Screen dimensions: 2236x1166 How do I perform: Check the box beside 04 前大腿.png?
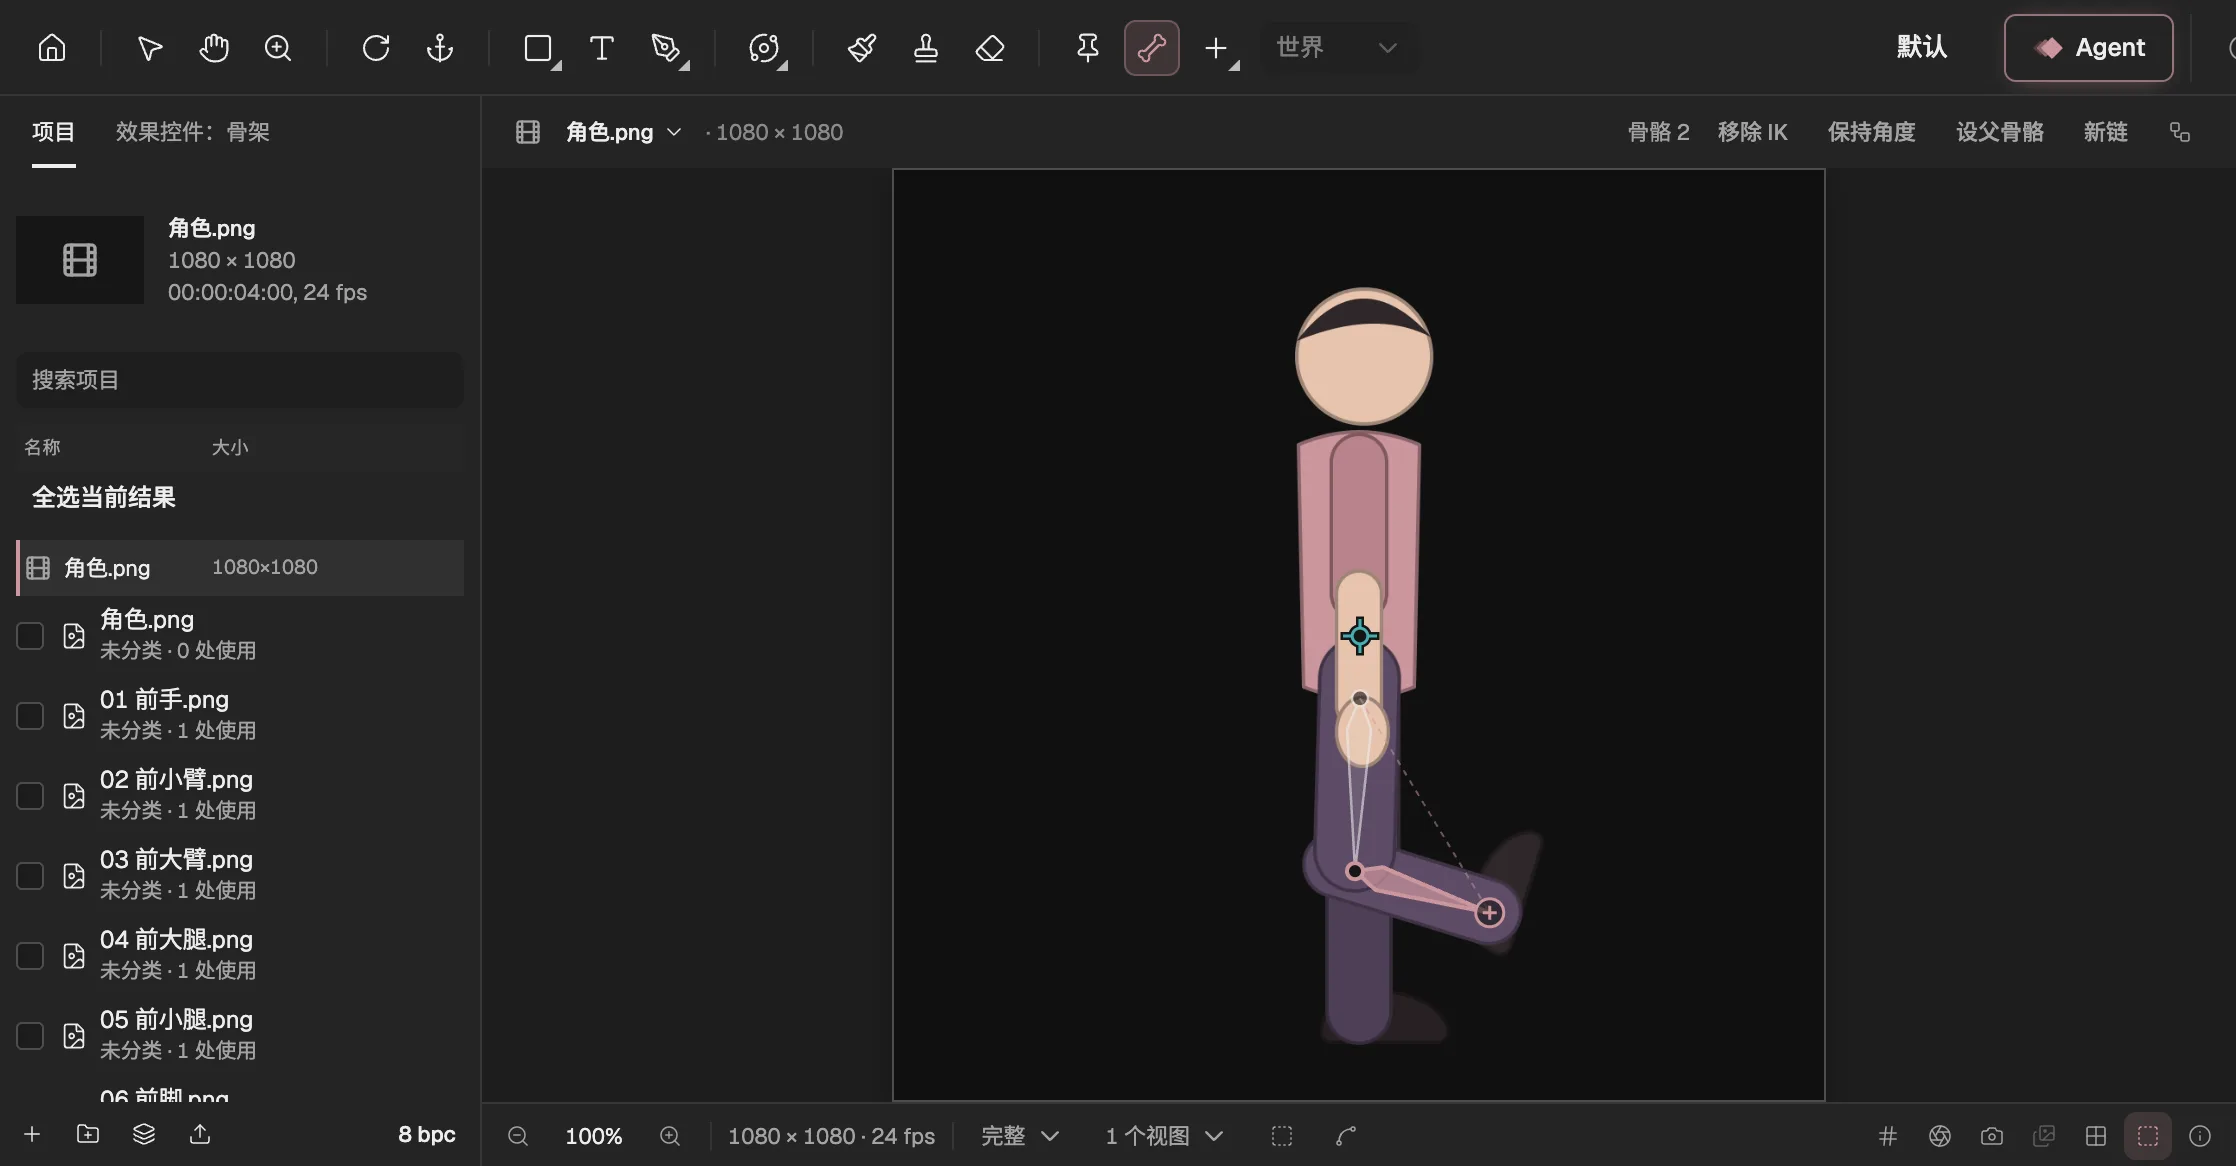[x=30, y=955]
